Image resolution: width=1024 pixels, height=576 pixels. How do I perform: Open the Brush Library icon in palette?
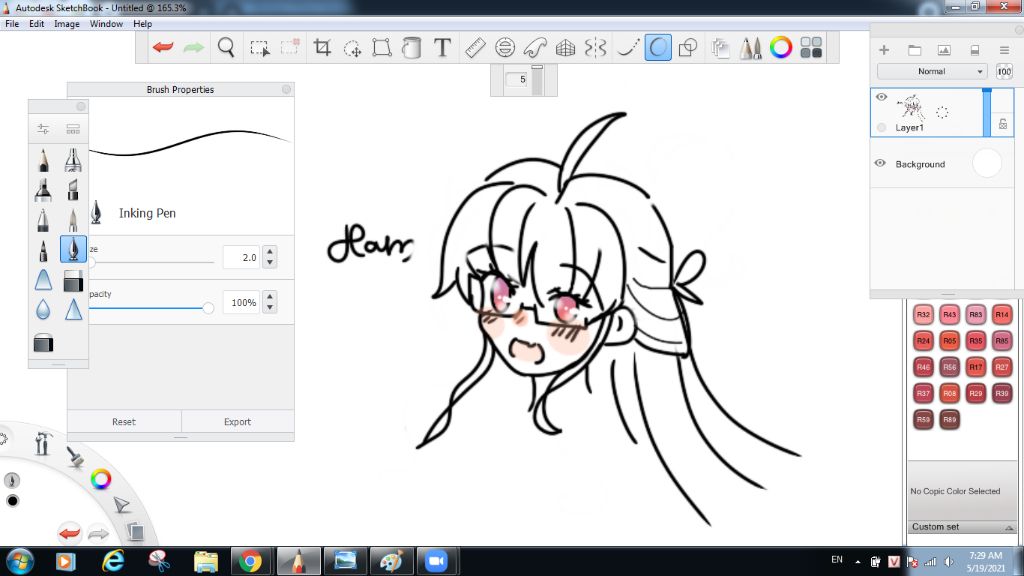tap(73, 129)
